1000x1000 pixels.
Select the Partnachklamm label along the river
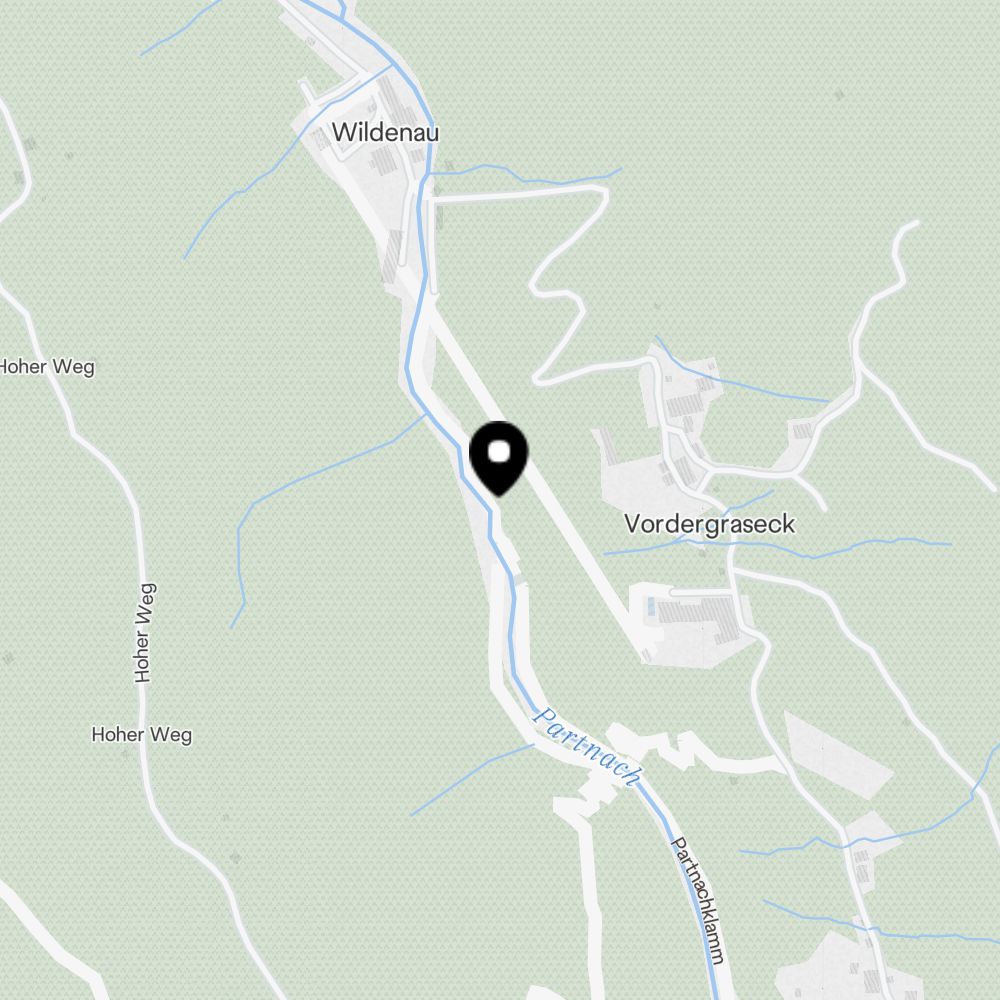pos(698,901)
